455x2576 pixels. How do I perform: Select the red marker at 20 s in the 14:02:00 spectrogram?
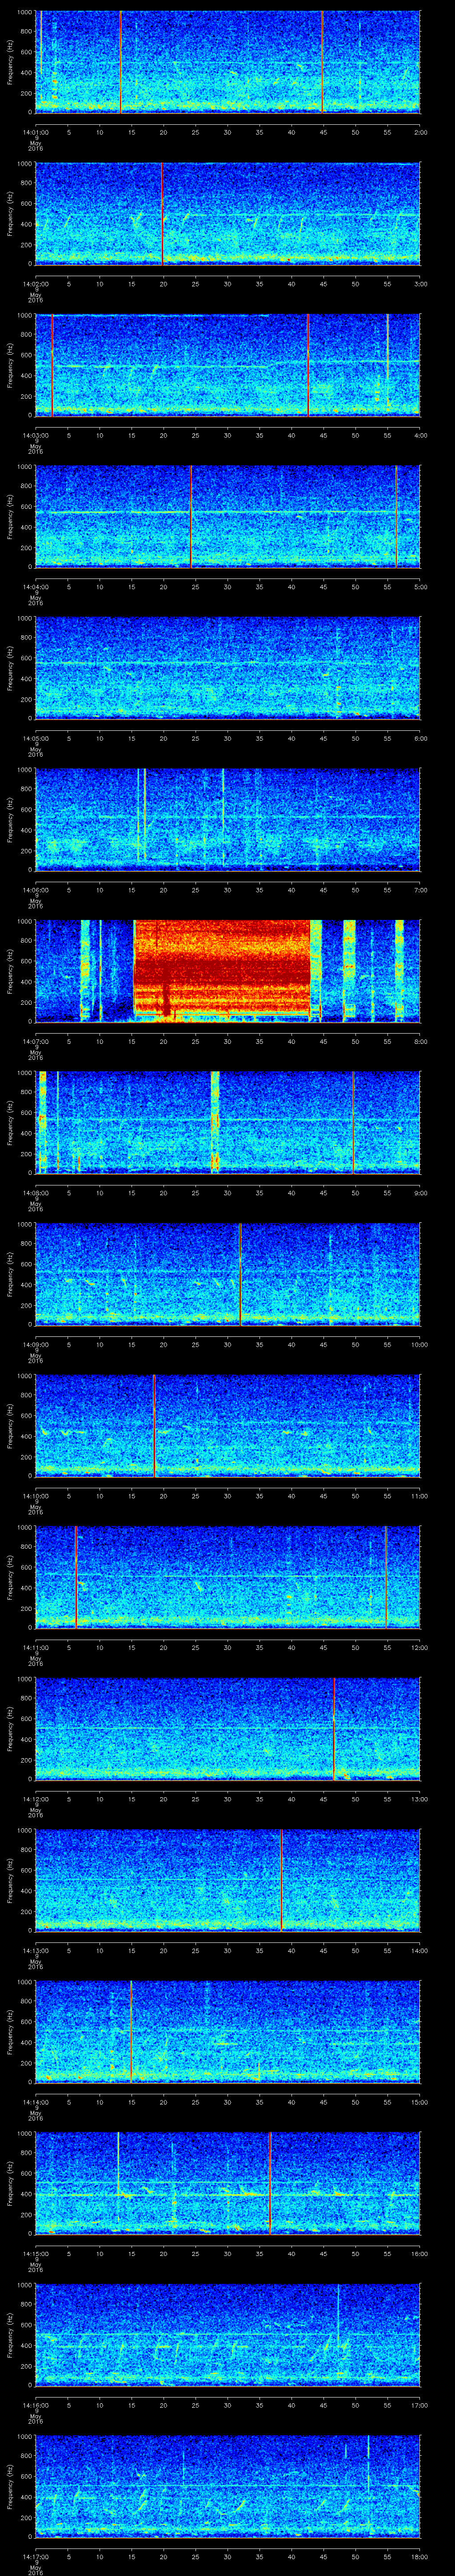coord(162,213)
